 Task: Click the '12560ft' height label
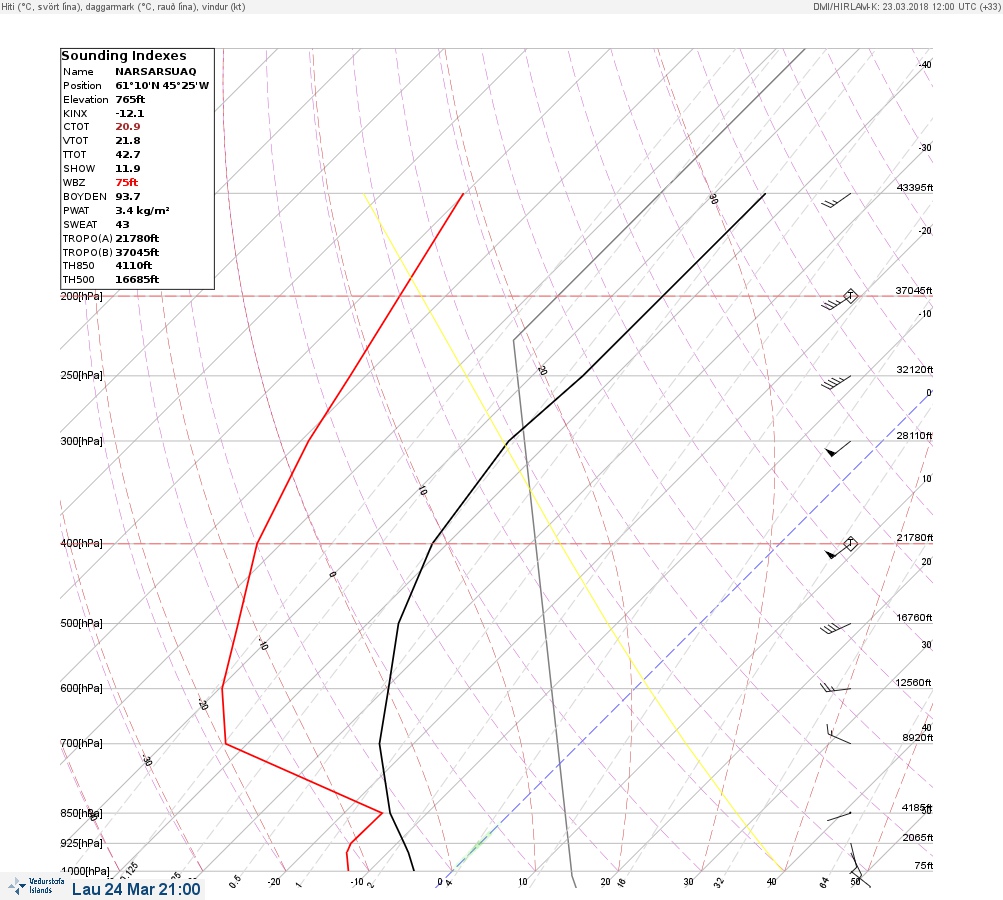[913, 683]
